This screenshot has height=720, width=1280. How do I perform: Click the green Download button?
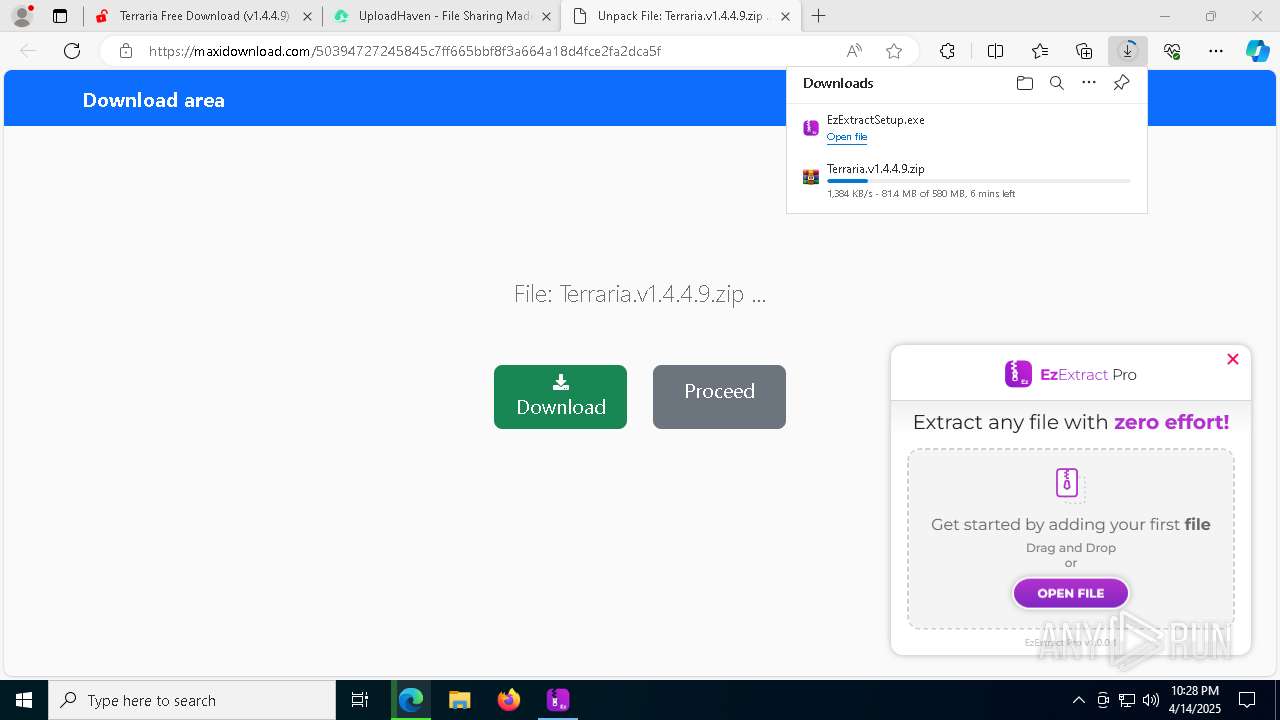(x=560, y=397)
